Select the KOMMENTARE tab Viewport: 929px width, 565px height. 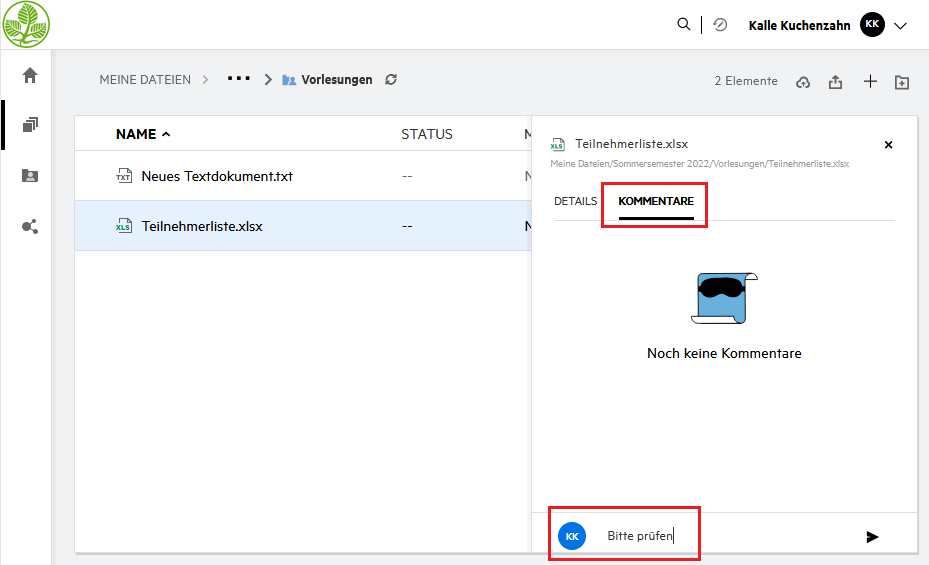(x=656, y=201)
